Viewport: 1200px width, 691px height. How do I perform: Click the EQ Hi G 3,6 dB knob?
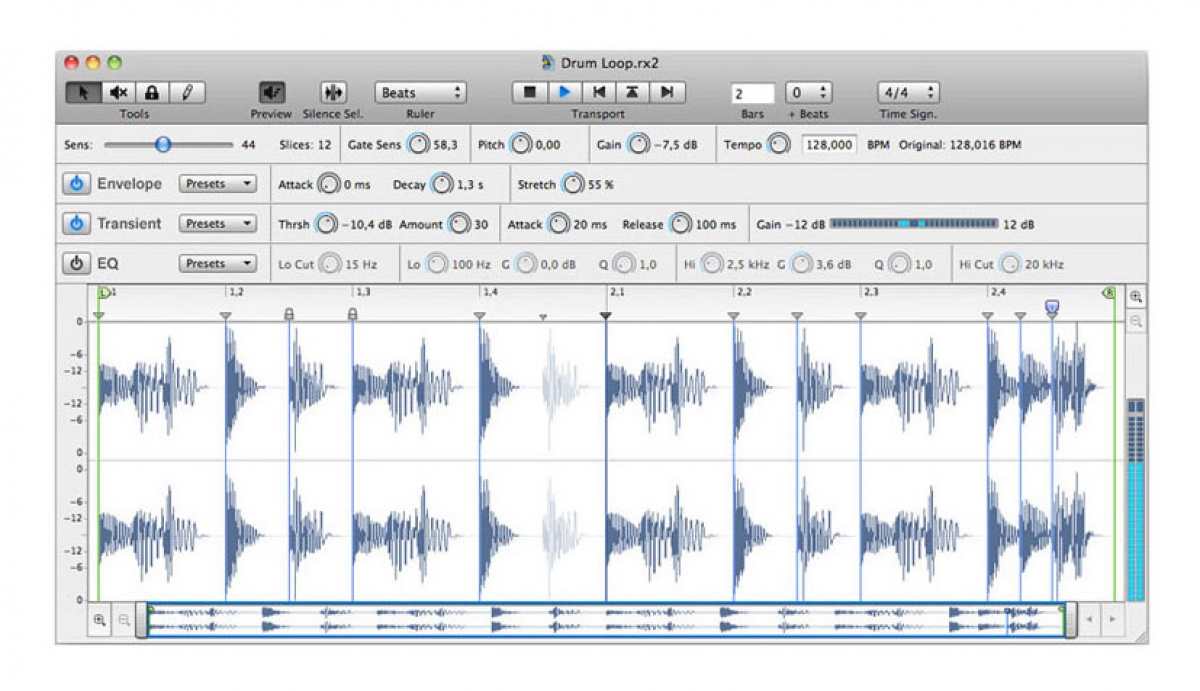[801, 265]
